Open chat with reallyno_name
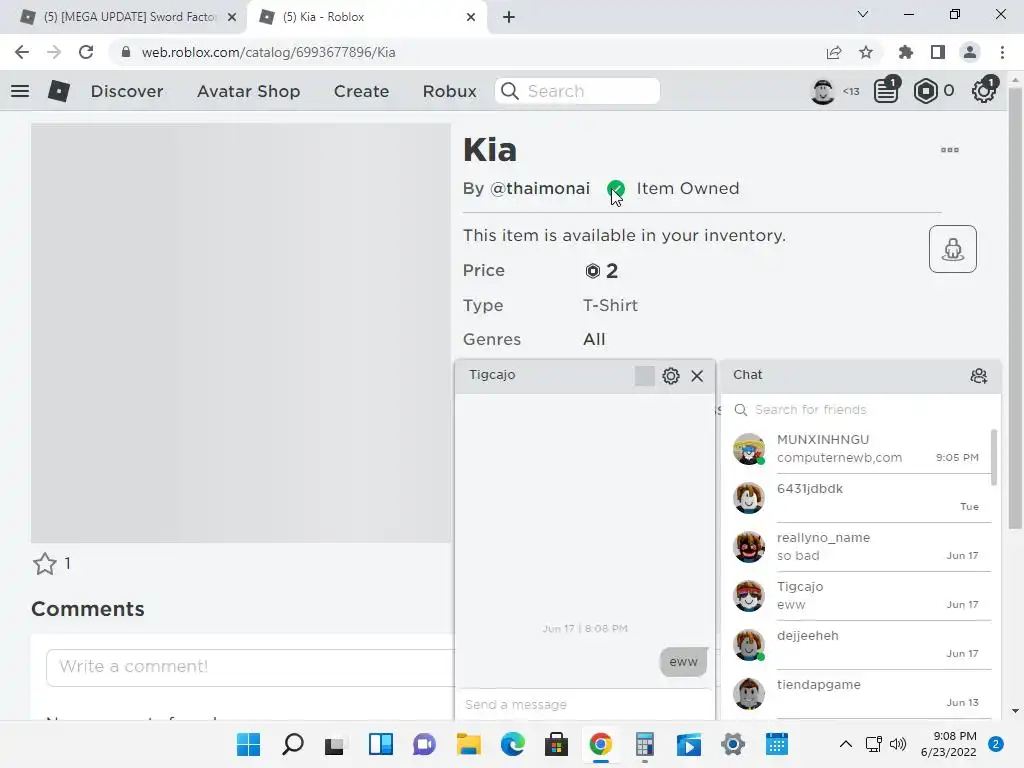Image resolution: width=1024 pixels, height=768 pixels. coord(859,547)
